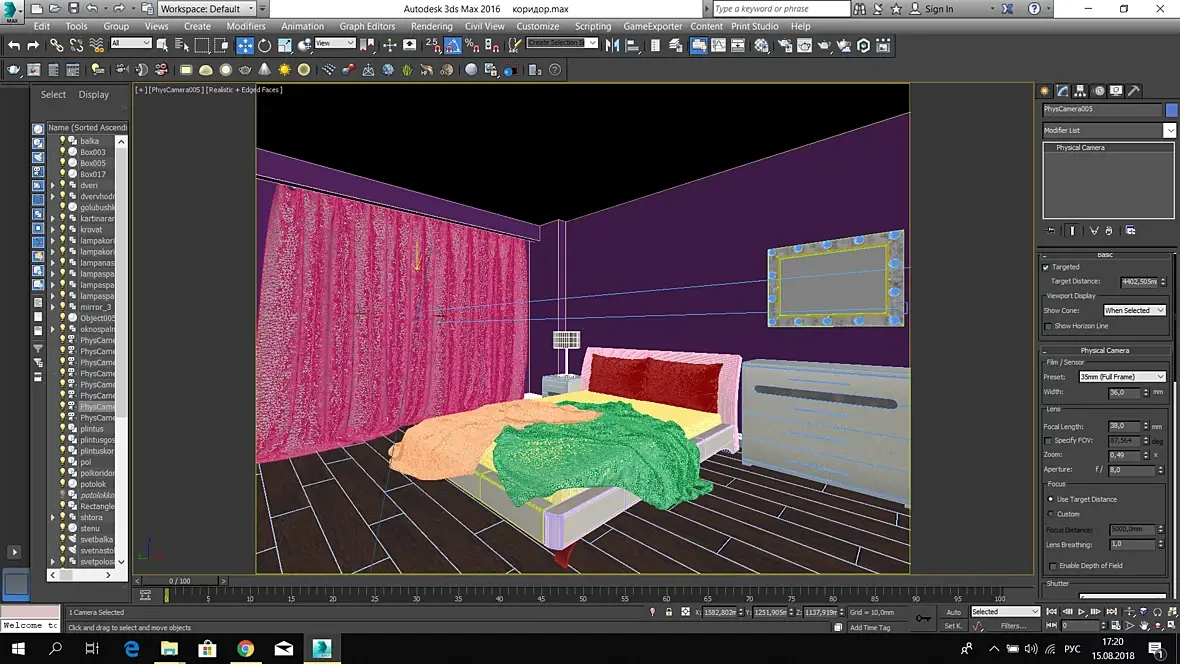The height and width of the screenshot is (664, 1180).
Task: Enable the Show Horizon Line checkbox
Action: click(1048, 326)
